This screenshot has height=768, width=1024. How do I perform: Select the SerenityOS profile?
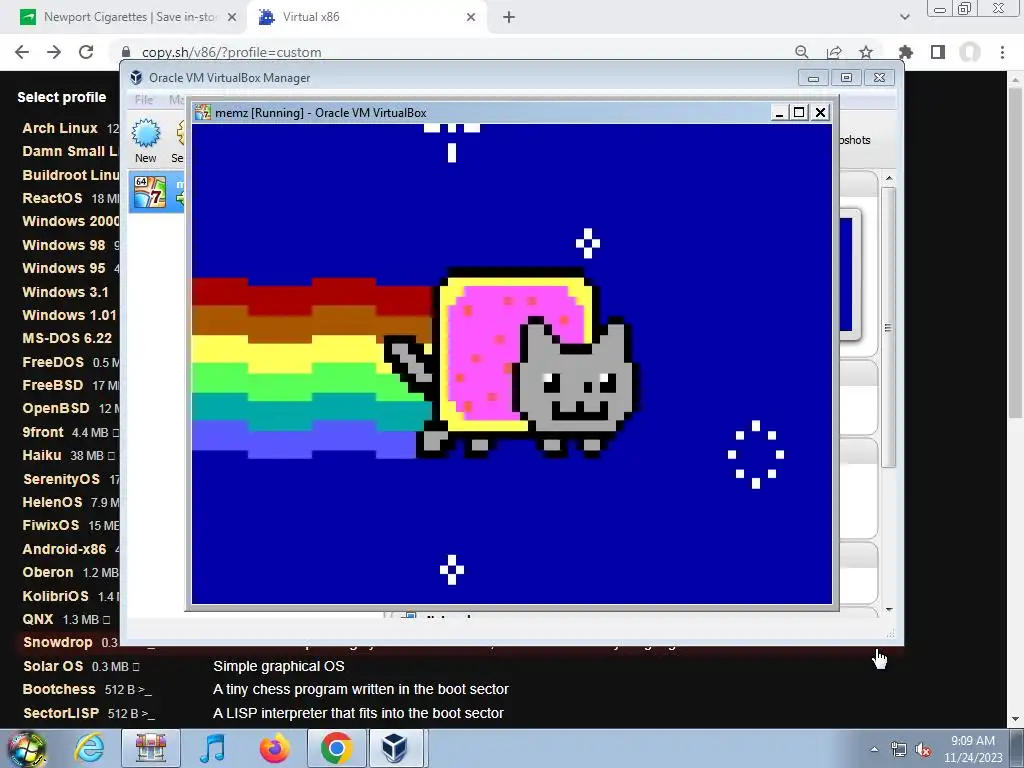tap(61, 479)
